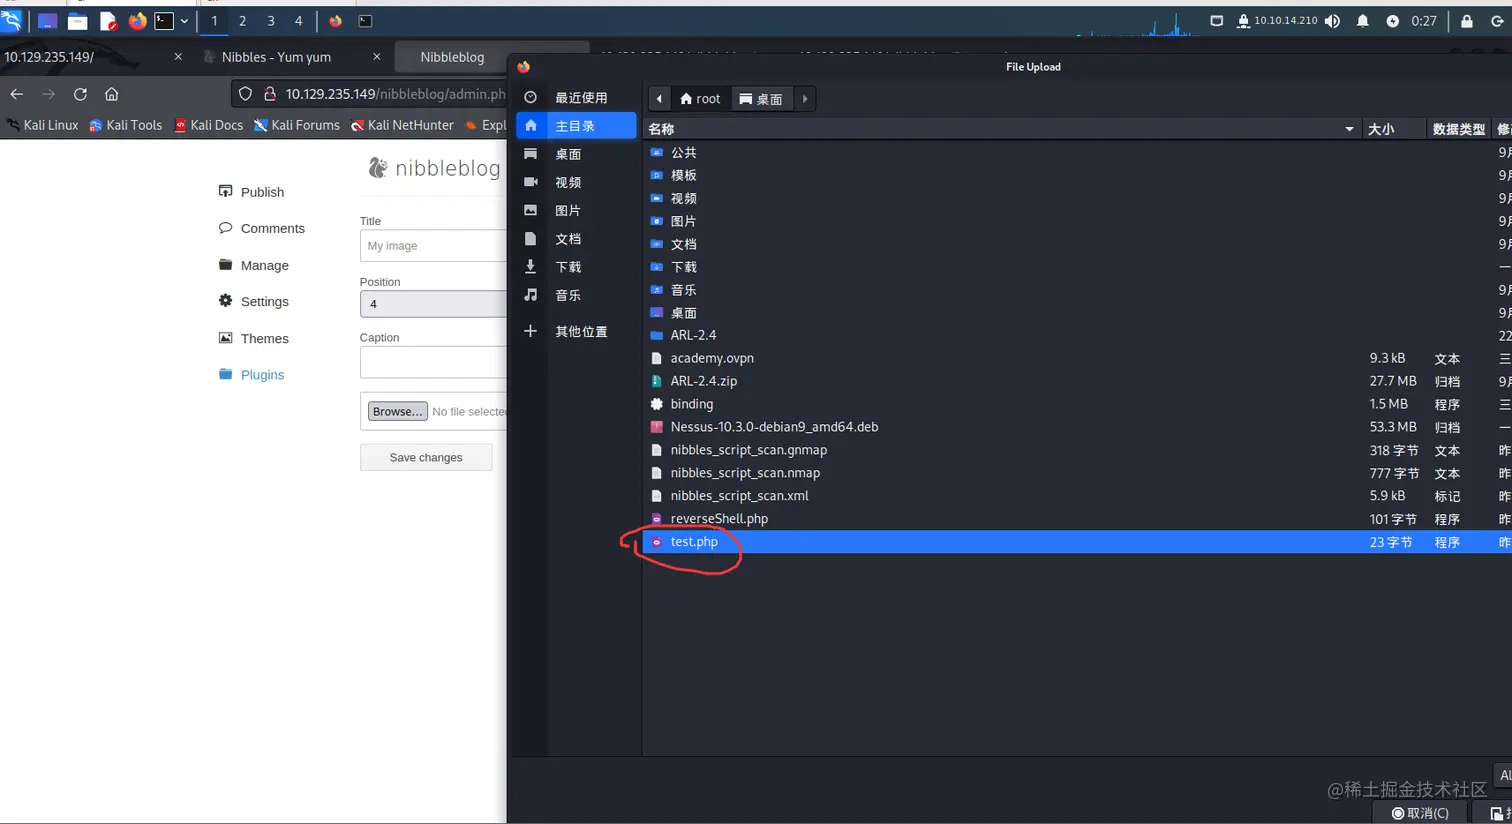The image size is (1512, 824).
Task: Select the test.php file
Action: click(1077, 542)
